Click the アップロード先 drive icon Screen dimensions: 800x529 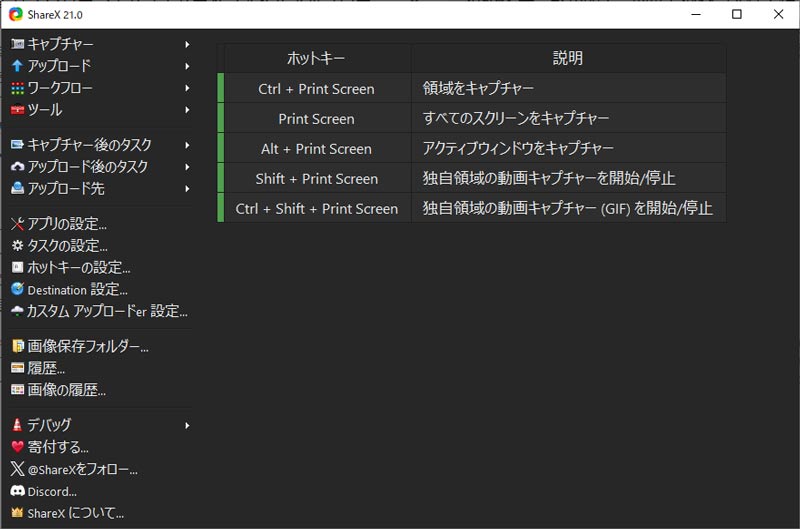coord(17,188)
